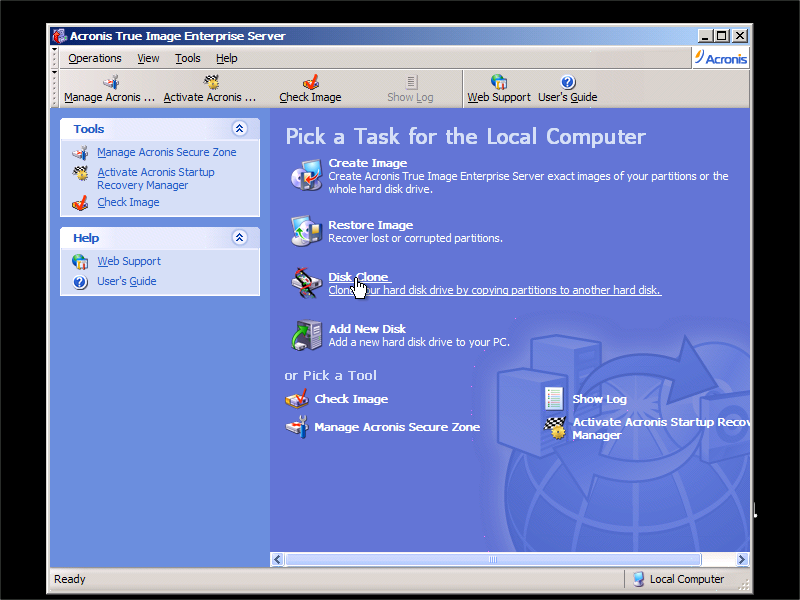This screenshot has height=600, width=800.
Task: Click horizontal scrollbar right arrow
Action: pos(742,559)
